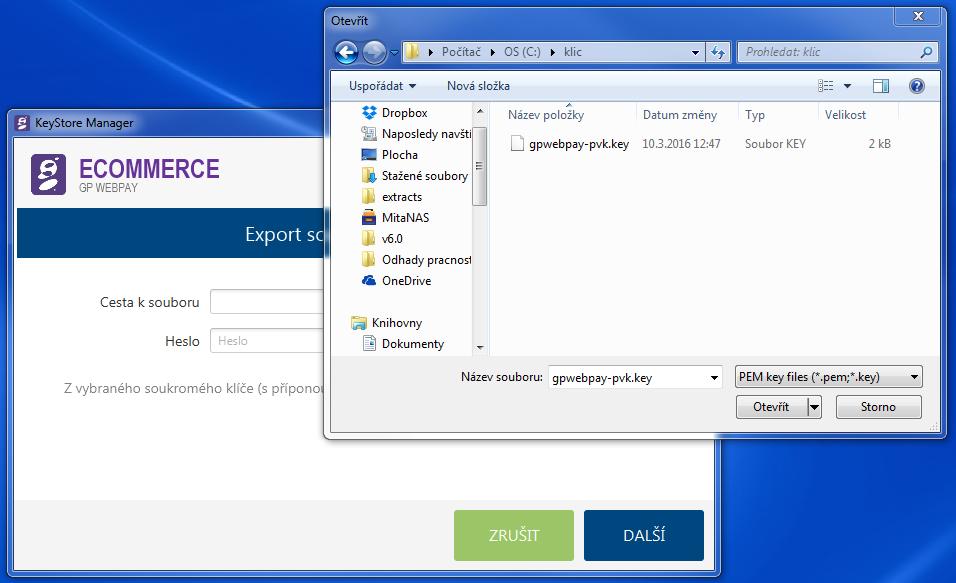Image resolution: width=956 pixels, height=583 pixels.
Task: Toggle the preview pane icon
Action: (x=880, y=86)
